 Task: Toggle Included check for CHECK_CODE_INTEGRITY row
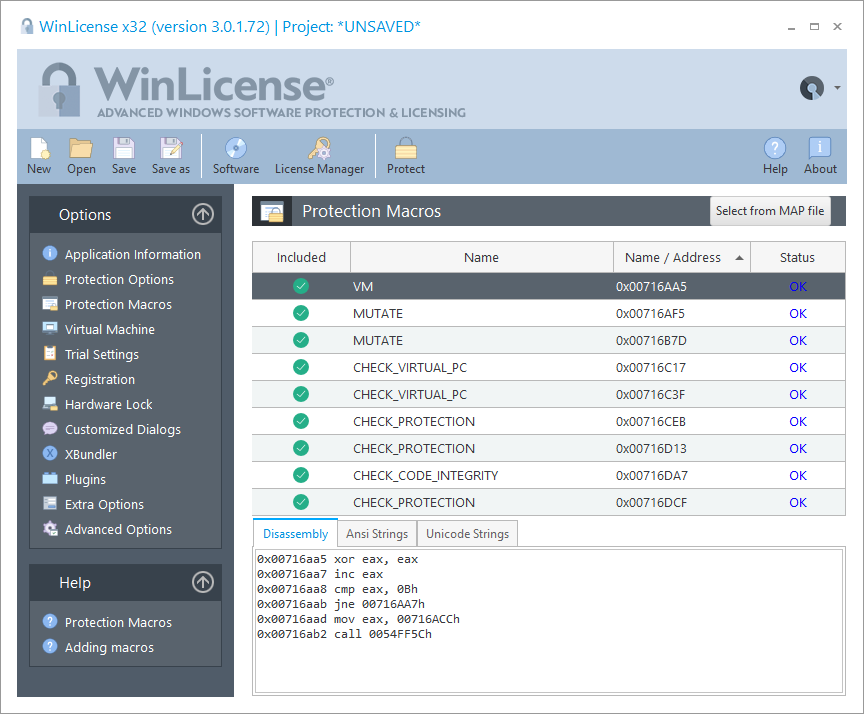click(x=301, y=475)
